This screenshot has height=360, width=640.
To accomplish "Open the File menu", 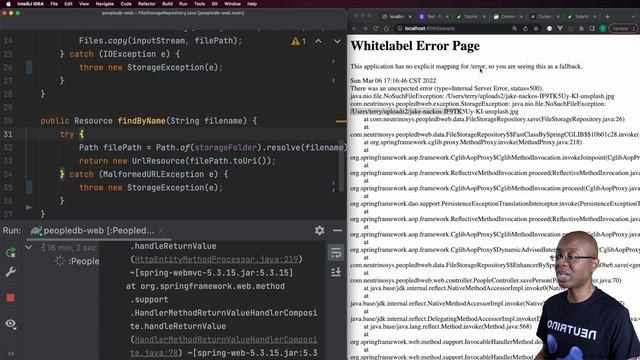I will [x=54, y=4].
